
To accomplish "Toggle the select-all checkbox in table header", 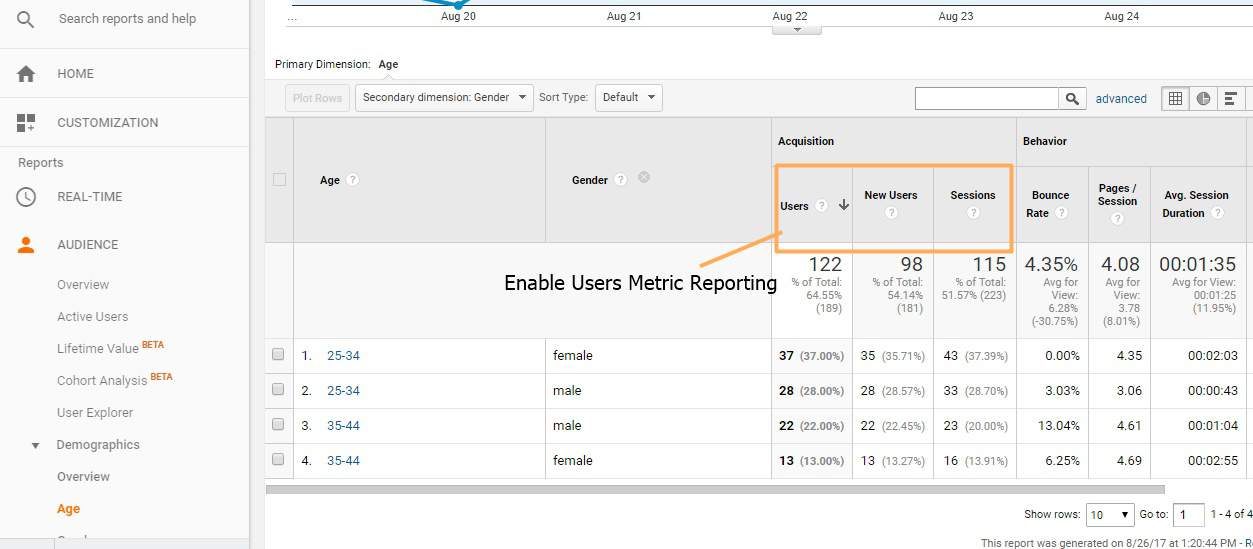I will [279, 180].
